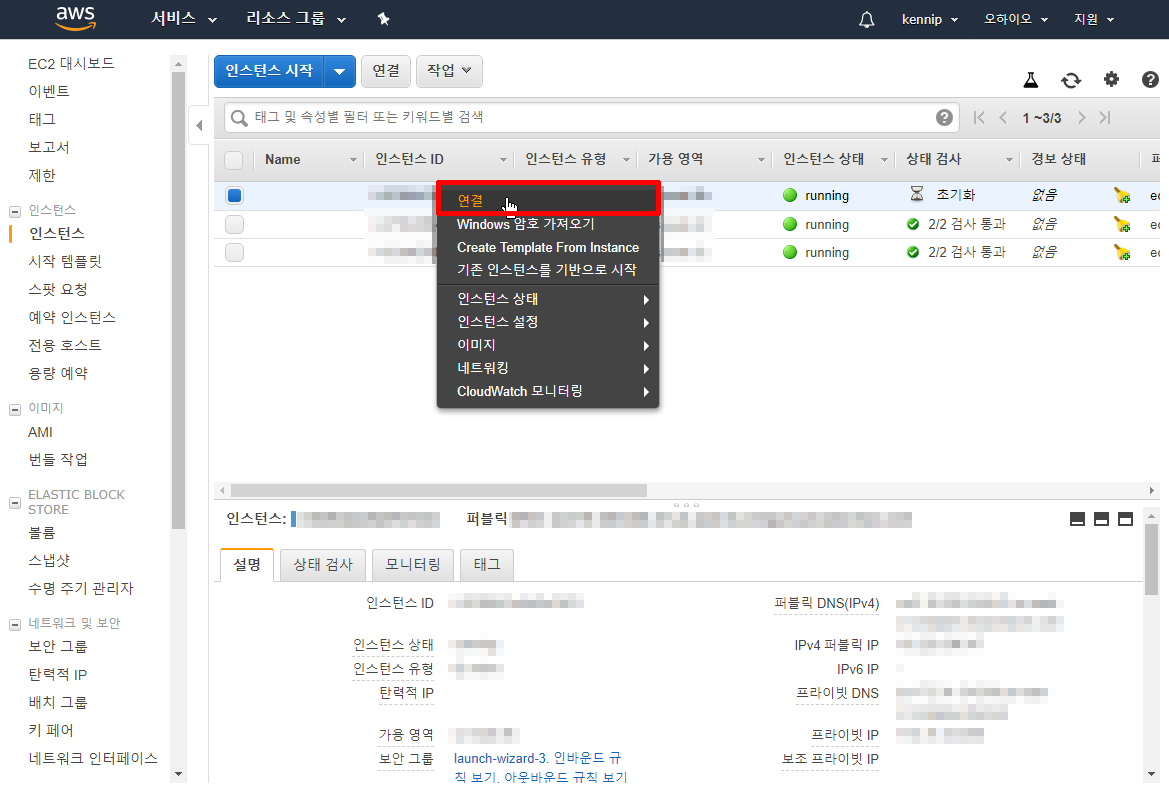Viewport: 1169px width, 788px height.
Task: Maximize the details pane layout icon
Action: 1125,519
